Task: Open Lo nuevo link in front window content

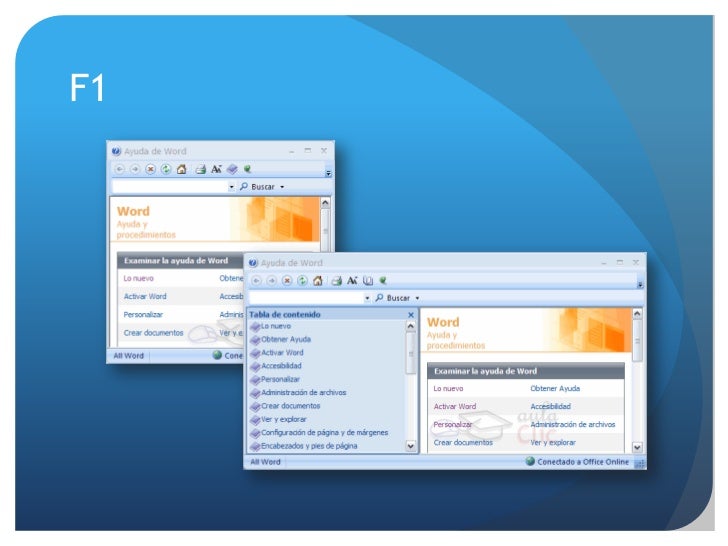Action: coord(448,389)
